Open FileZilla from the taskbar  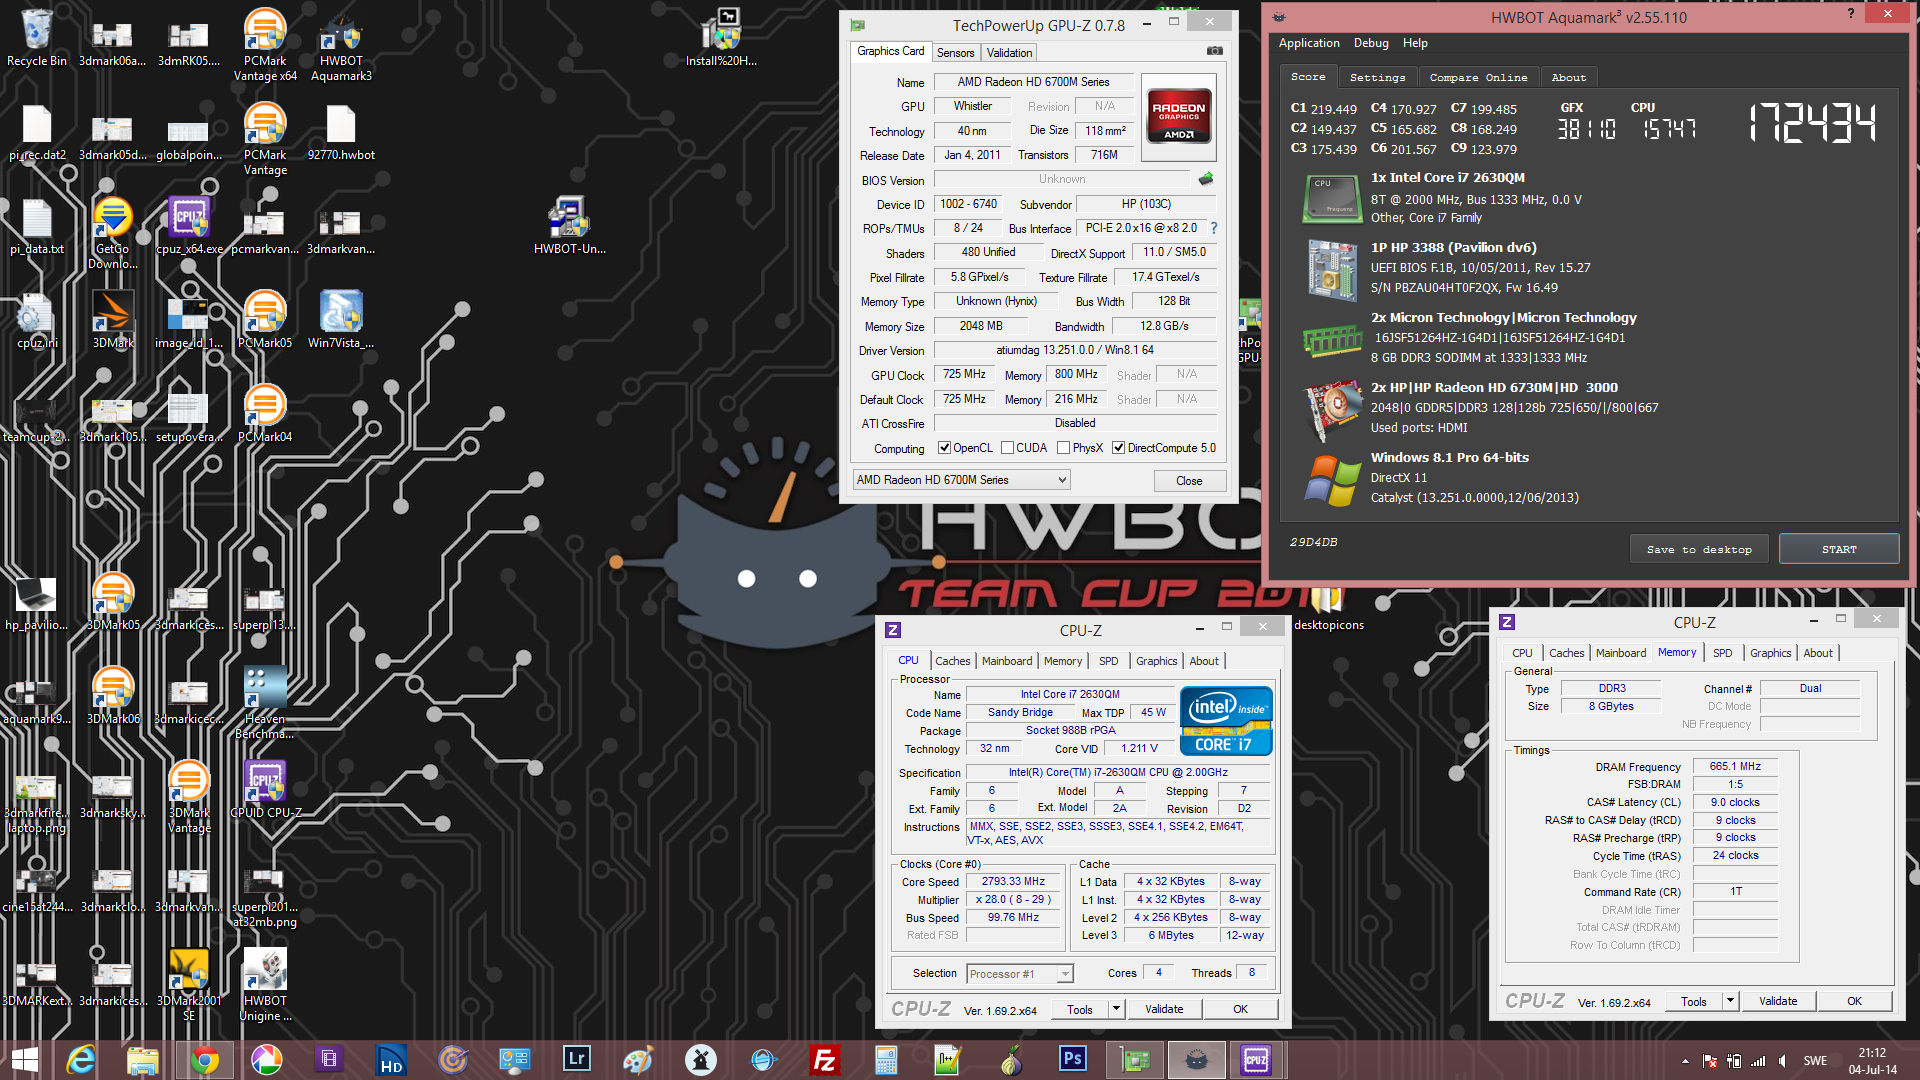coord(825,1060)
